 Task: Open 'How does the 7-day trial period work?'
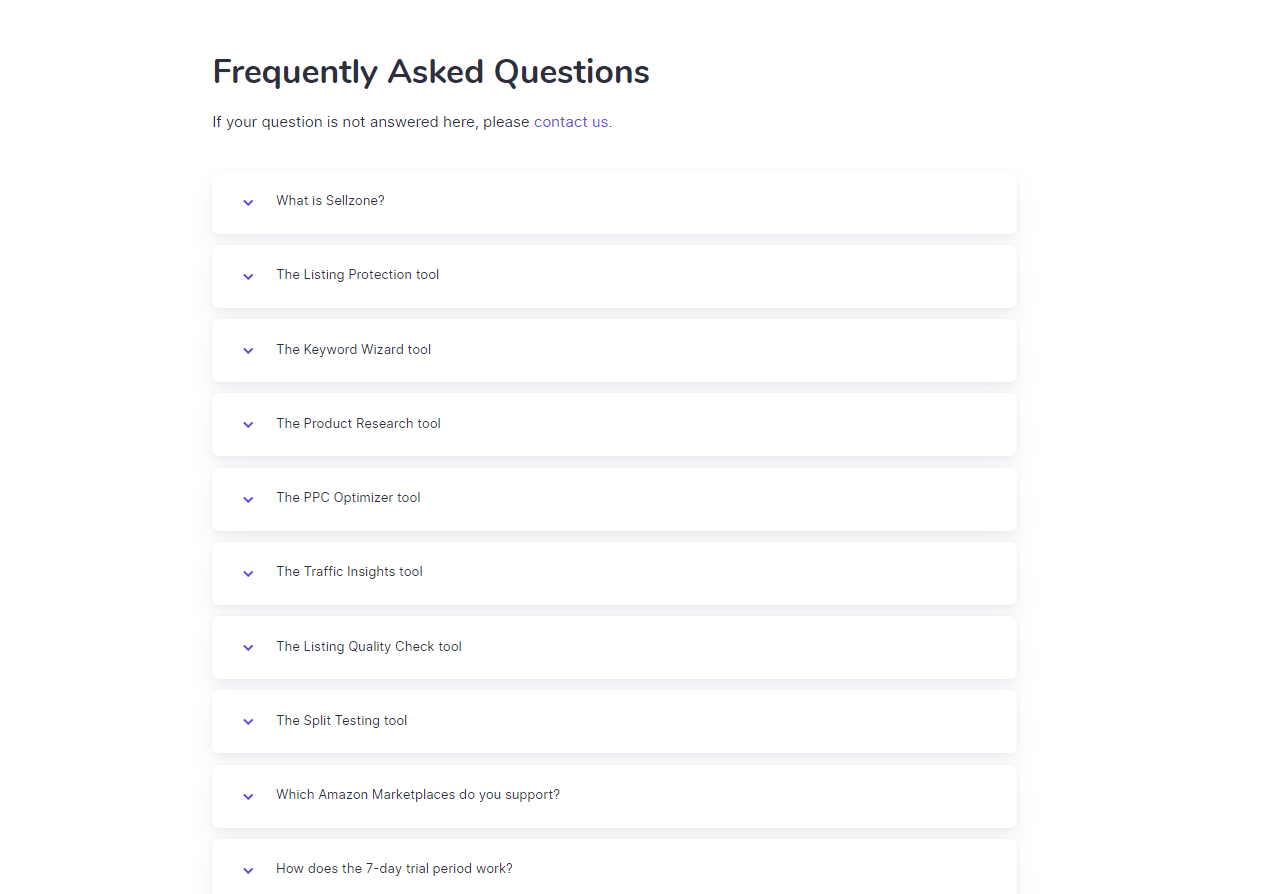(394, 869)
